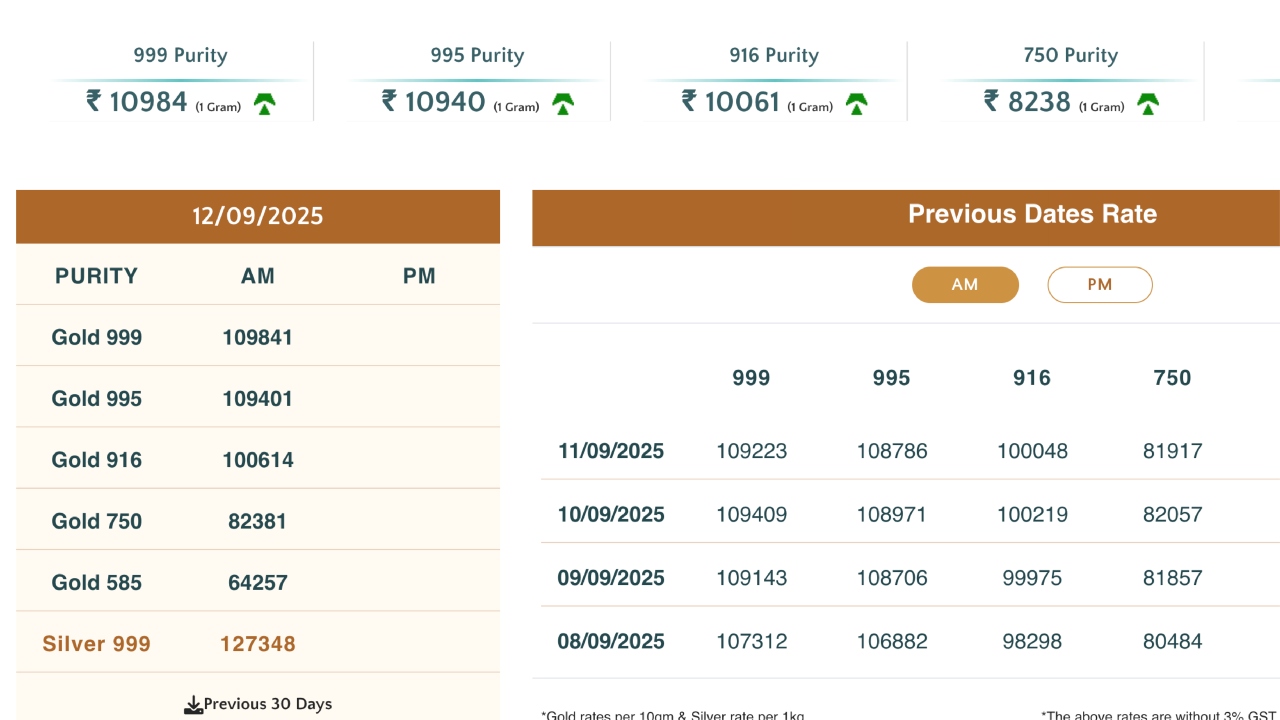
Task: Click green up arrow beside 995 Purity price
Action: [563, 104]
